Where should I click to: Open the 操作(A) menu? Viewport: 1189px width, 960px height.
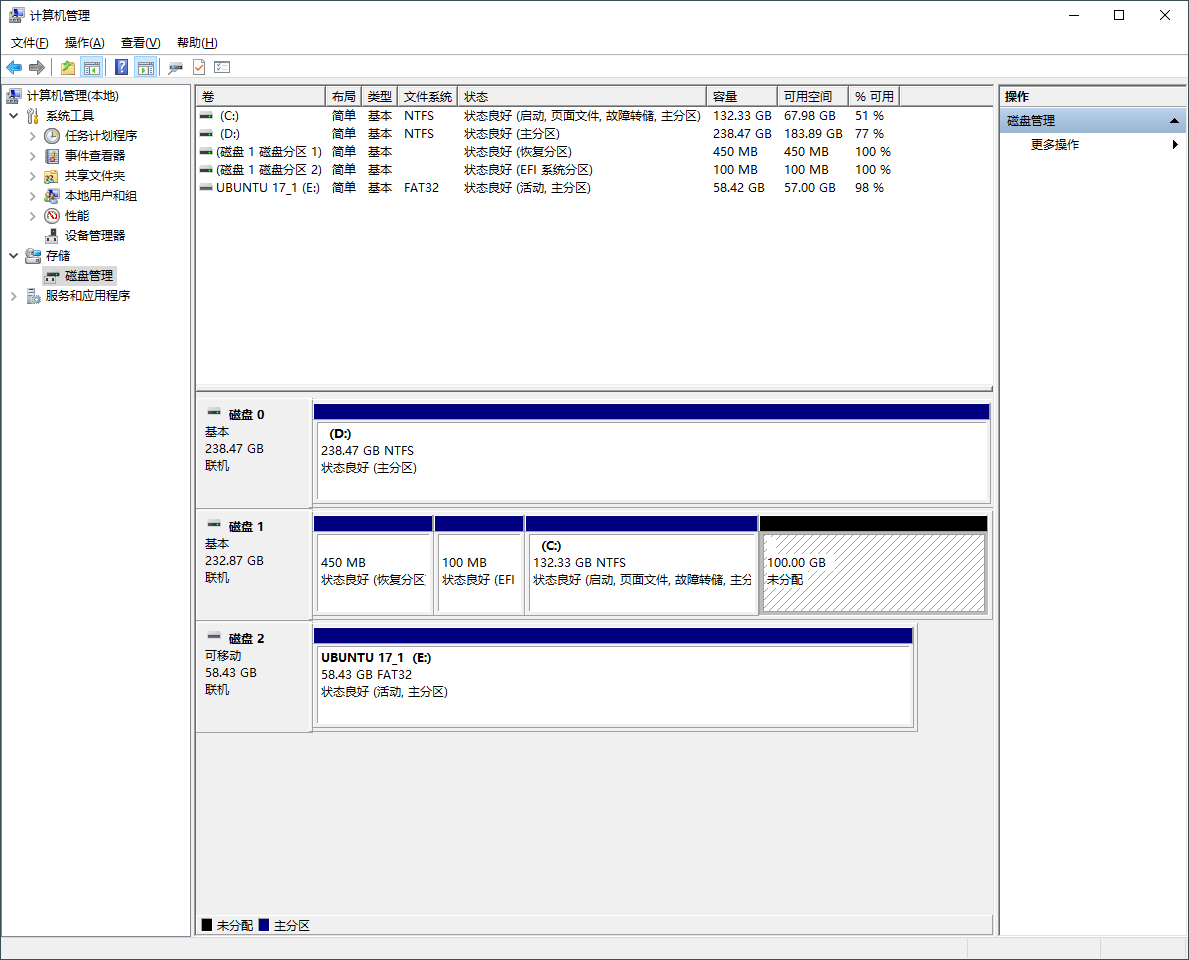pos(84,42)
